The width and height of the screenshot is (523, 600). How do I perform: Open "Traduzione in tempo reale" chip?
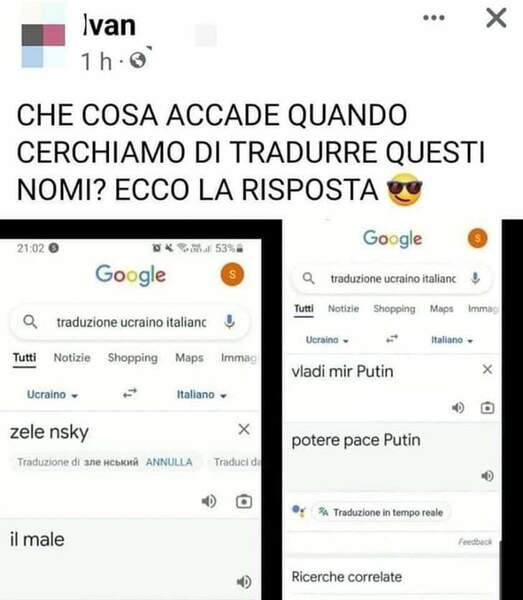tap(381, 512)
